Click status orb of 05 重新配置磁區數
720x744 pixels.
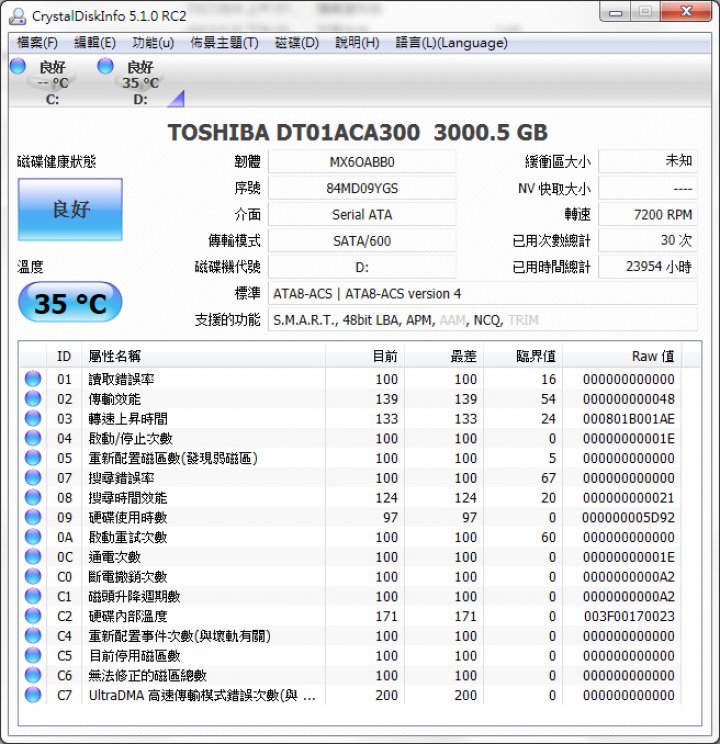point(33,458)
